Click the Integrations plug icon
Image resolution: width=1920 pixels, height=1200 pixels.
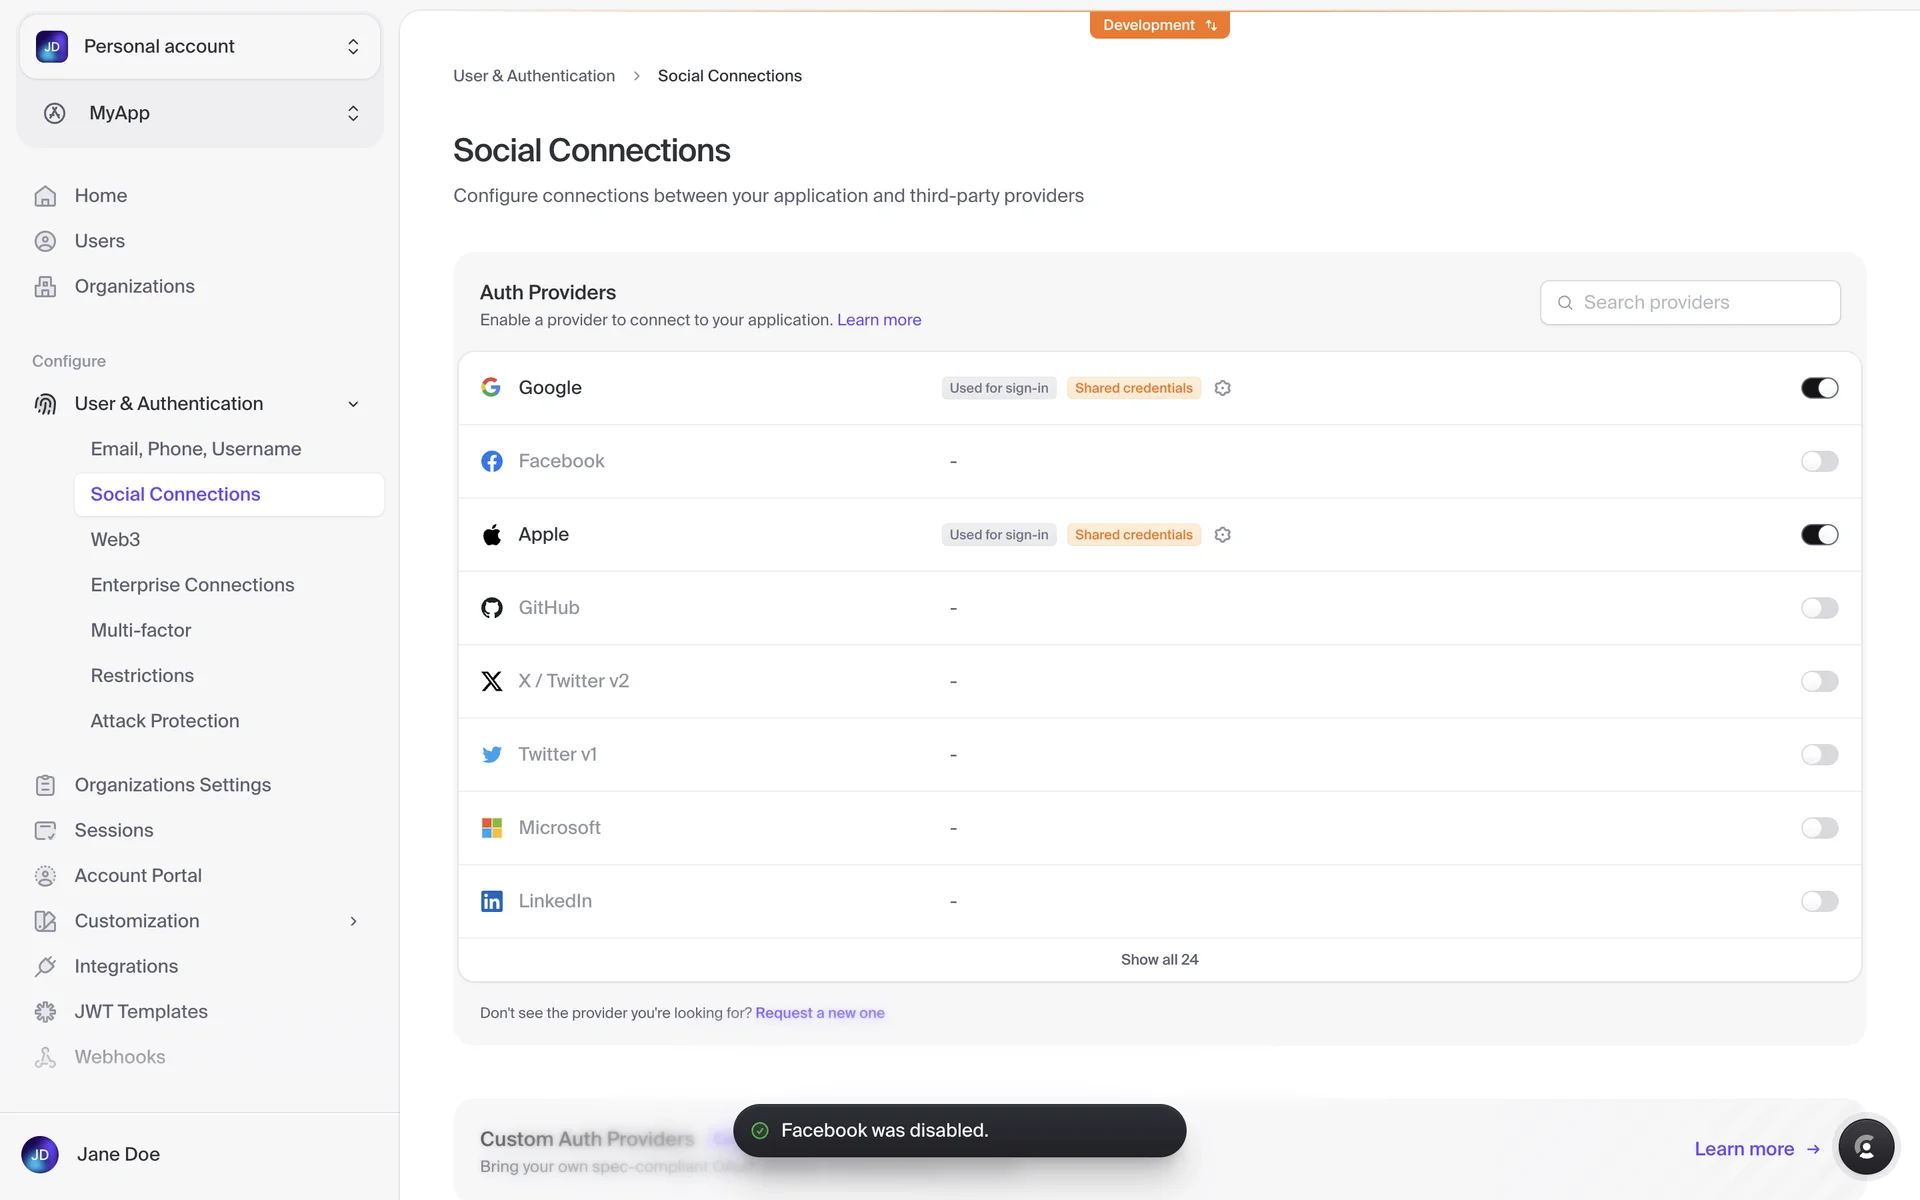click(x=45, y=966)
